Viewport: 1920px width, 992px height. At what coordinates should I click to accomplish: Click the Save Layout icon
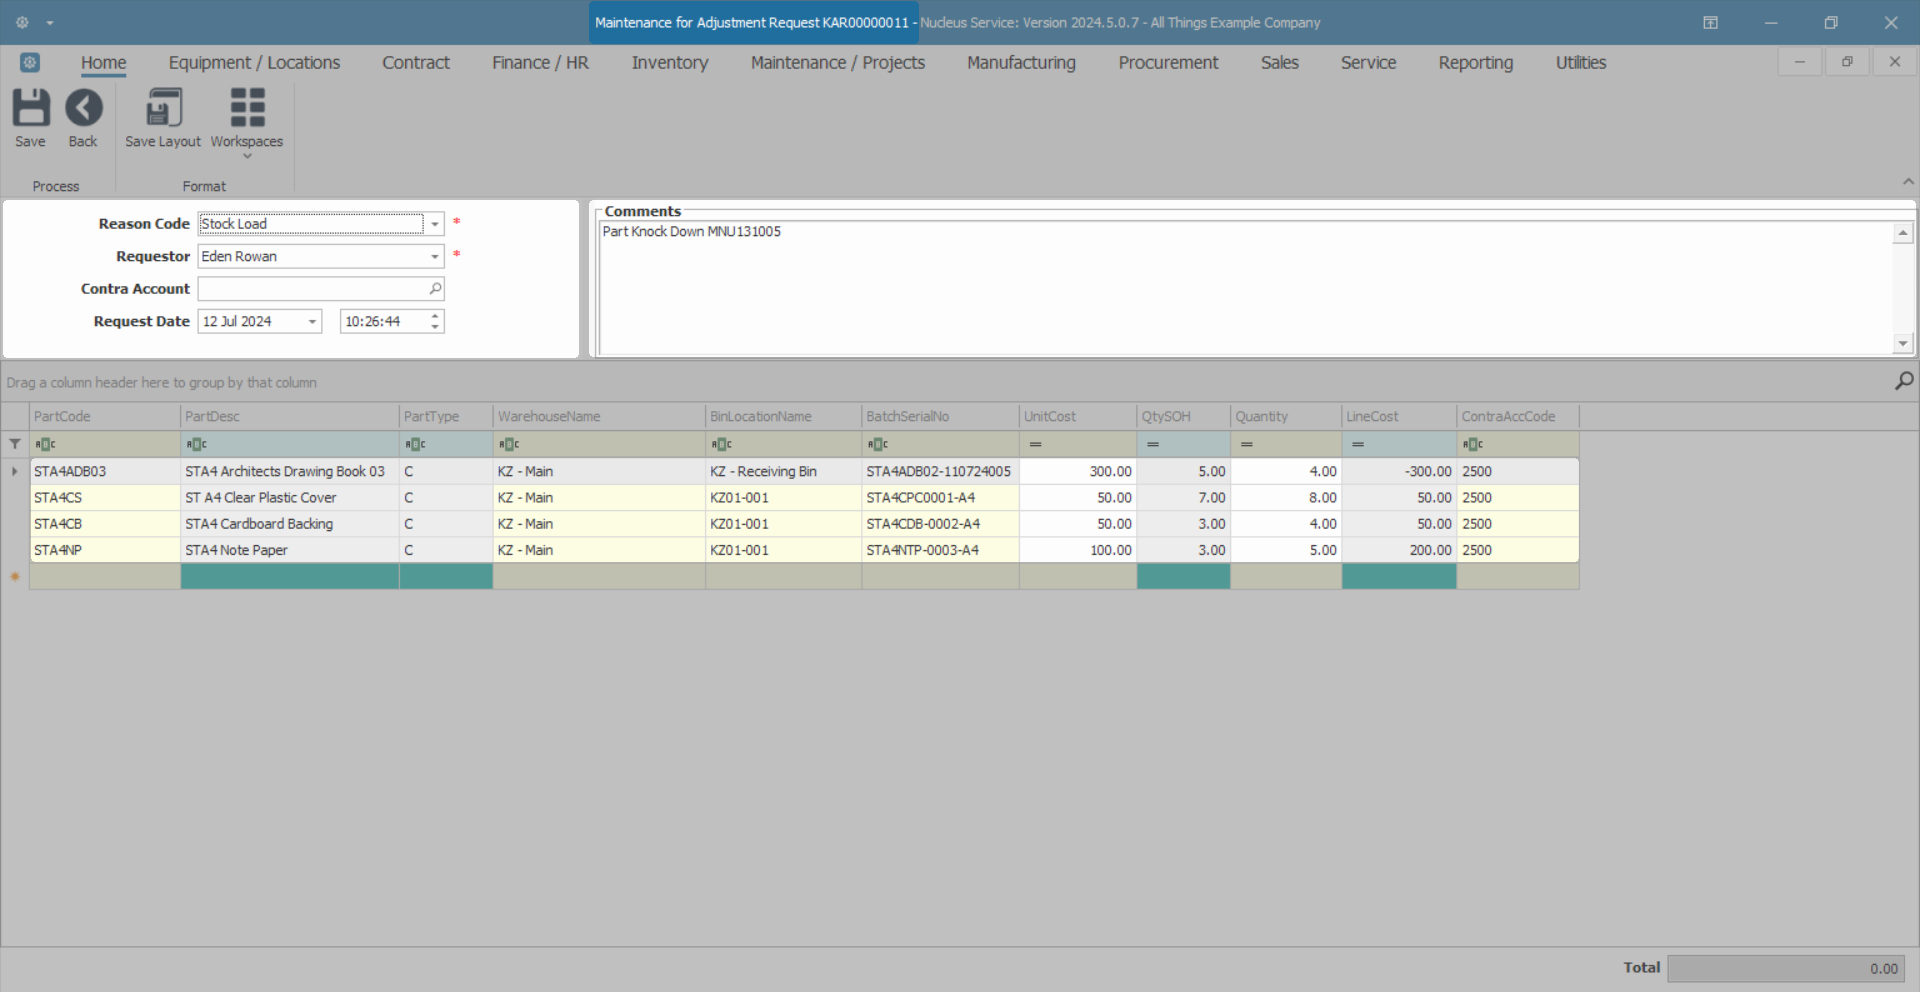(x=163, y=108)
